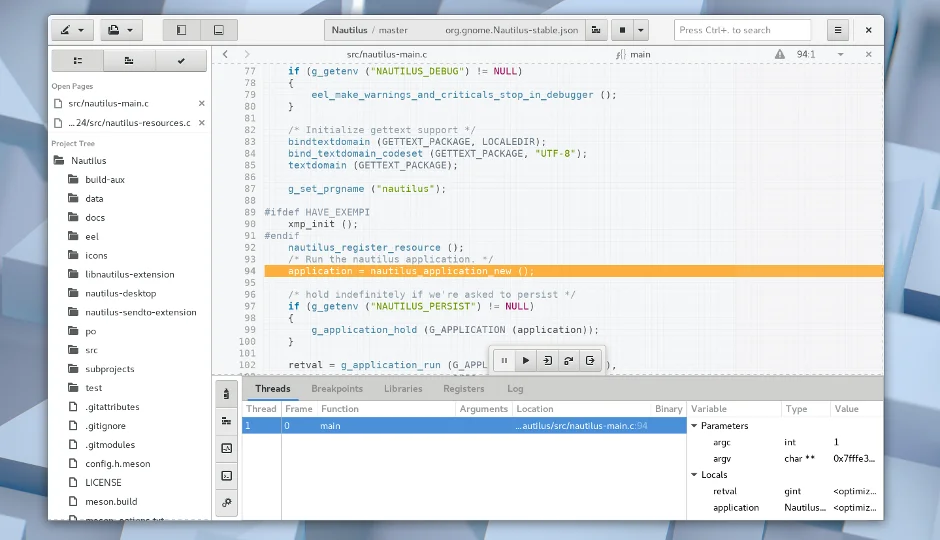Stop the running program with the square button
Image resolution: width=940 pixels, height=540 pixels.
tap(623, 30)
